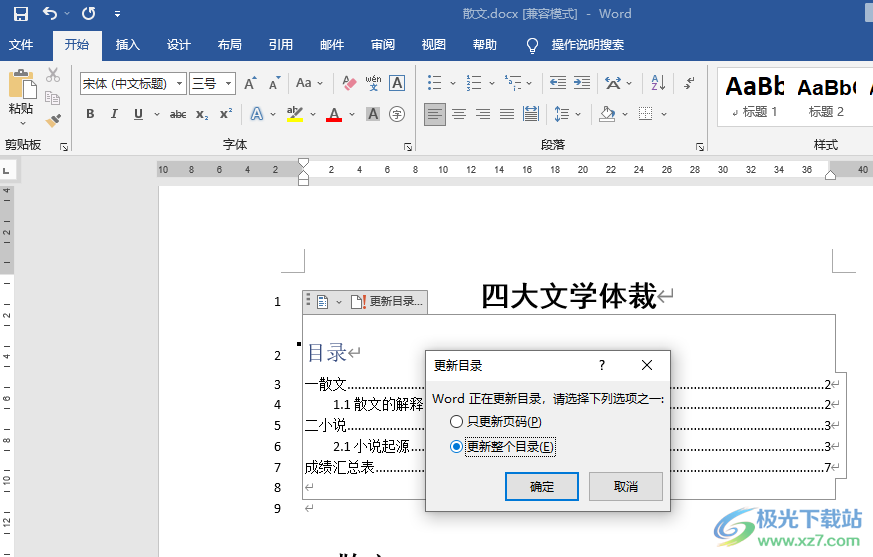Increase paragraph indent
Screen dimensions: 873x557
pos(582,84)
